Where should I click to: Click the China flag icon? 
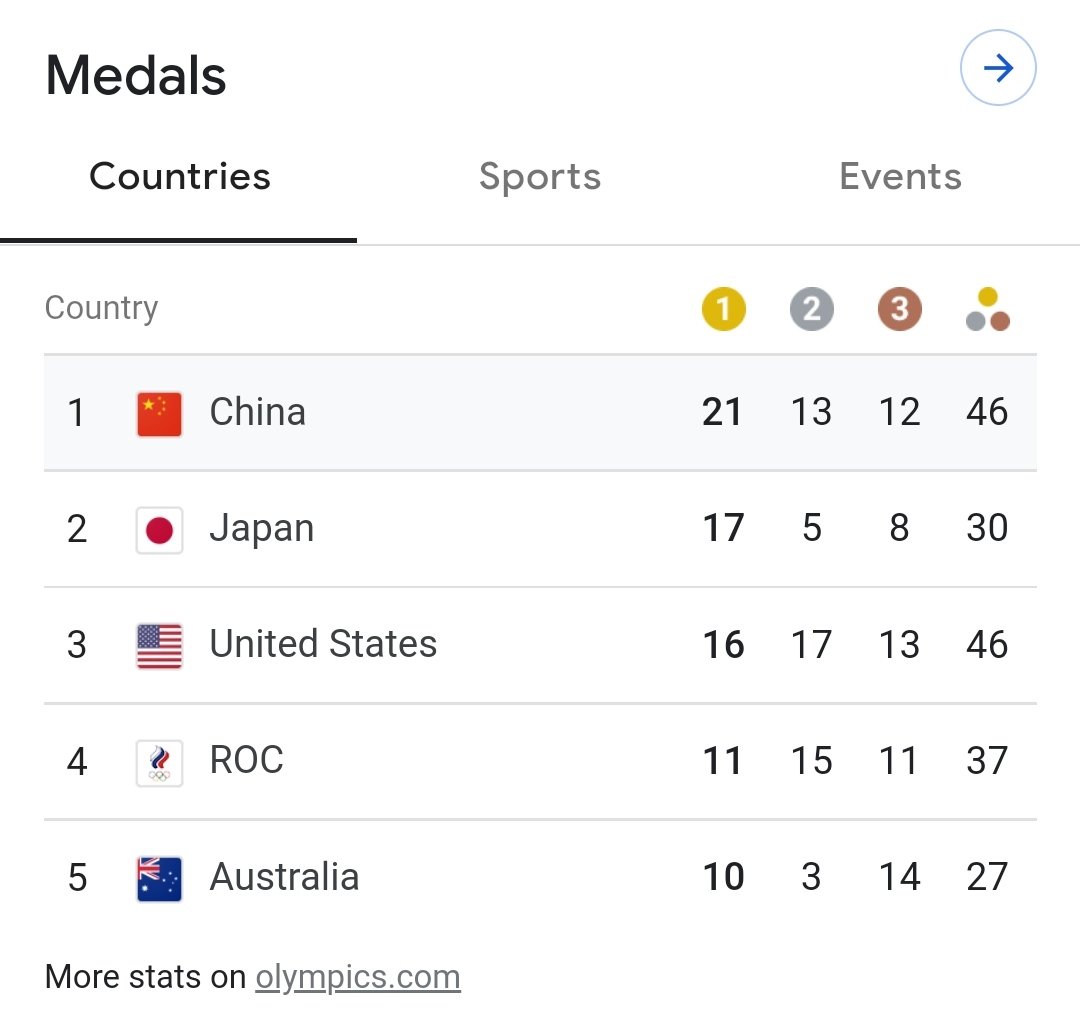(x=160, y=414)
